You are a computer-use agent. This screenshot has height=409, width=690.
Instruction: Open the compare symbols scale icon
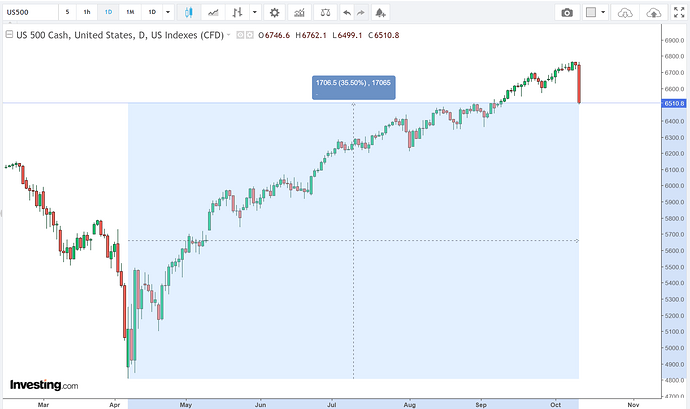click(325, 12)
